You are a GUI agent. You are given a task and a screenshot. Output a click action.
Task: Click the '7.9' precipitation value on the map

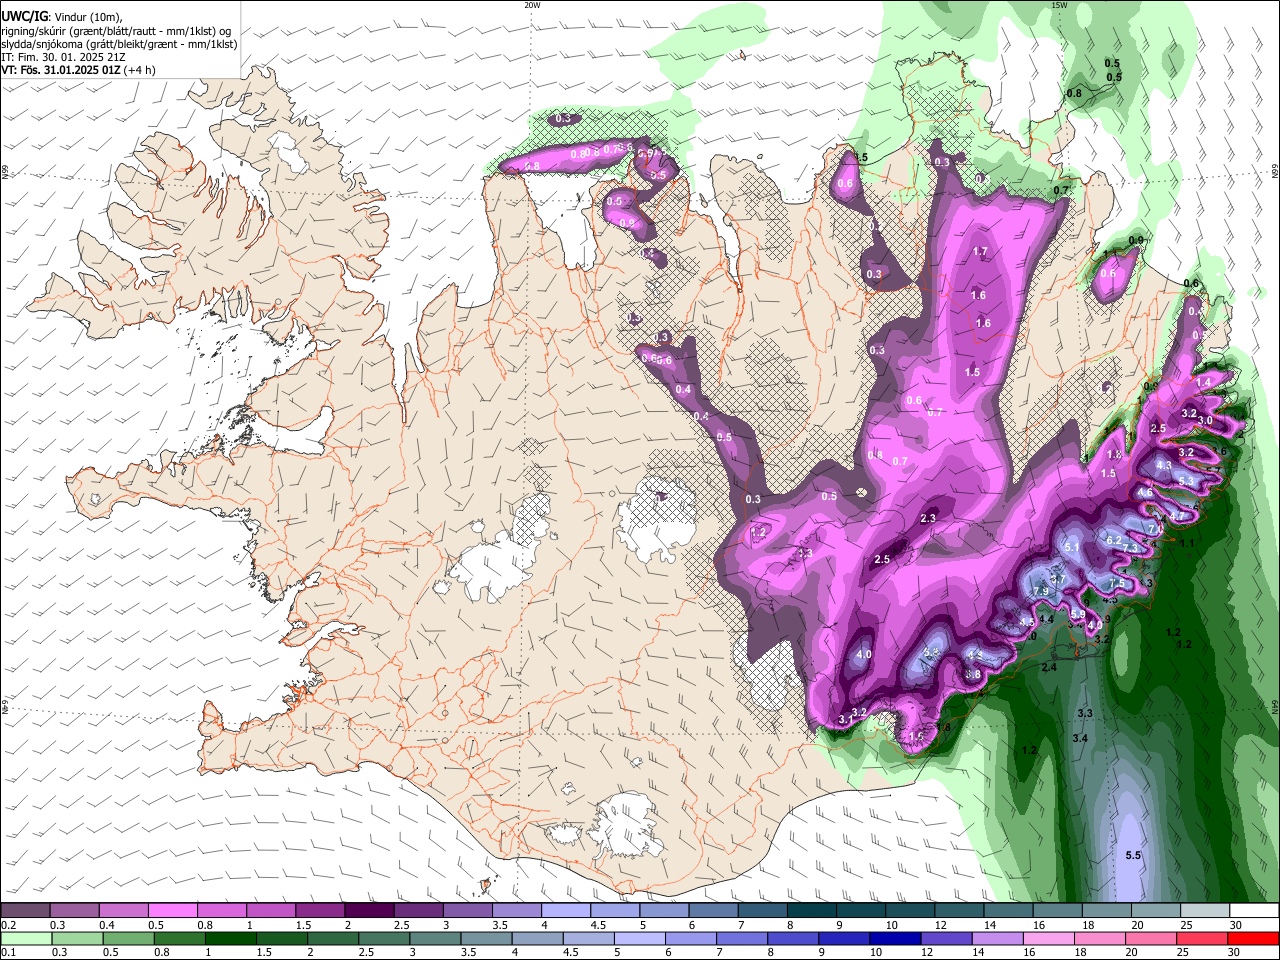pos(1040,592)
